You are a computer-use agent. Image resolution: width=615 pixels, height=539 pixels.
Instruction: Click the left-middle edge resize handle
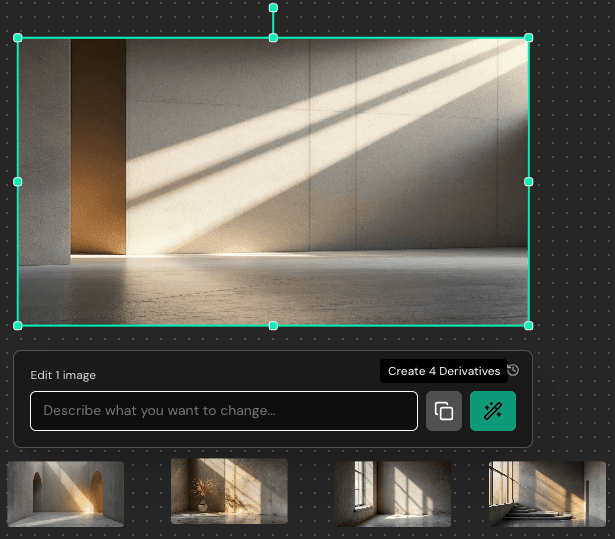tap(18, 182)
